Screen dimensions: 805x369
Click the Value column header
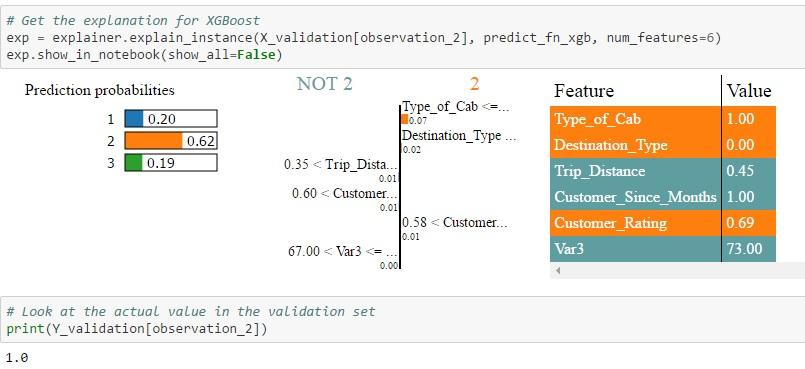pos(749,91)
